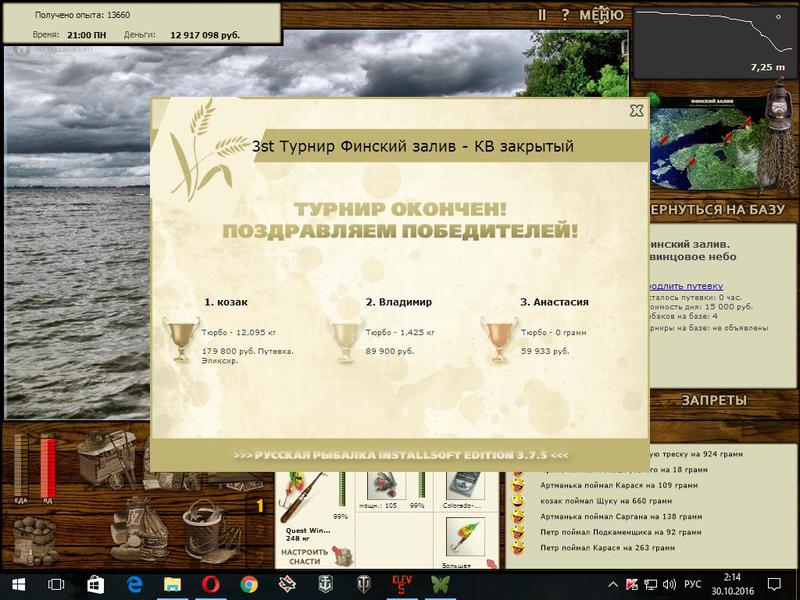
Task: Click the depth chart showing 7,25 m
Action: click(x=715, y=42)
